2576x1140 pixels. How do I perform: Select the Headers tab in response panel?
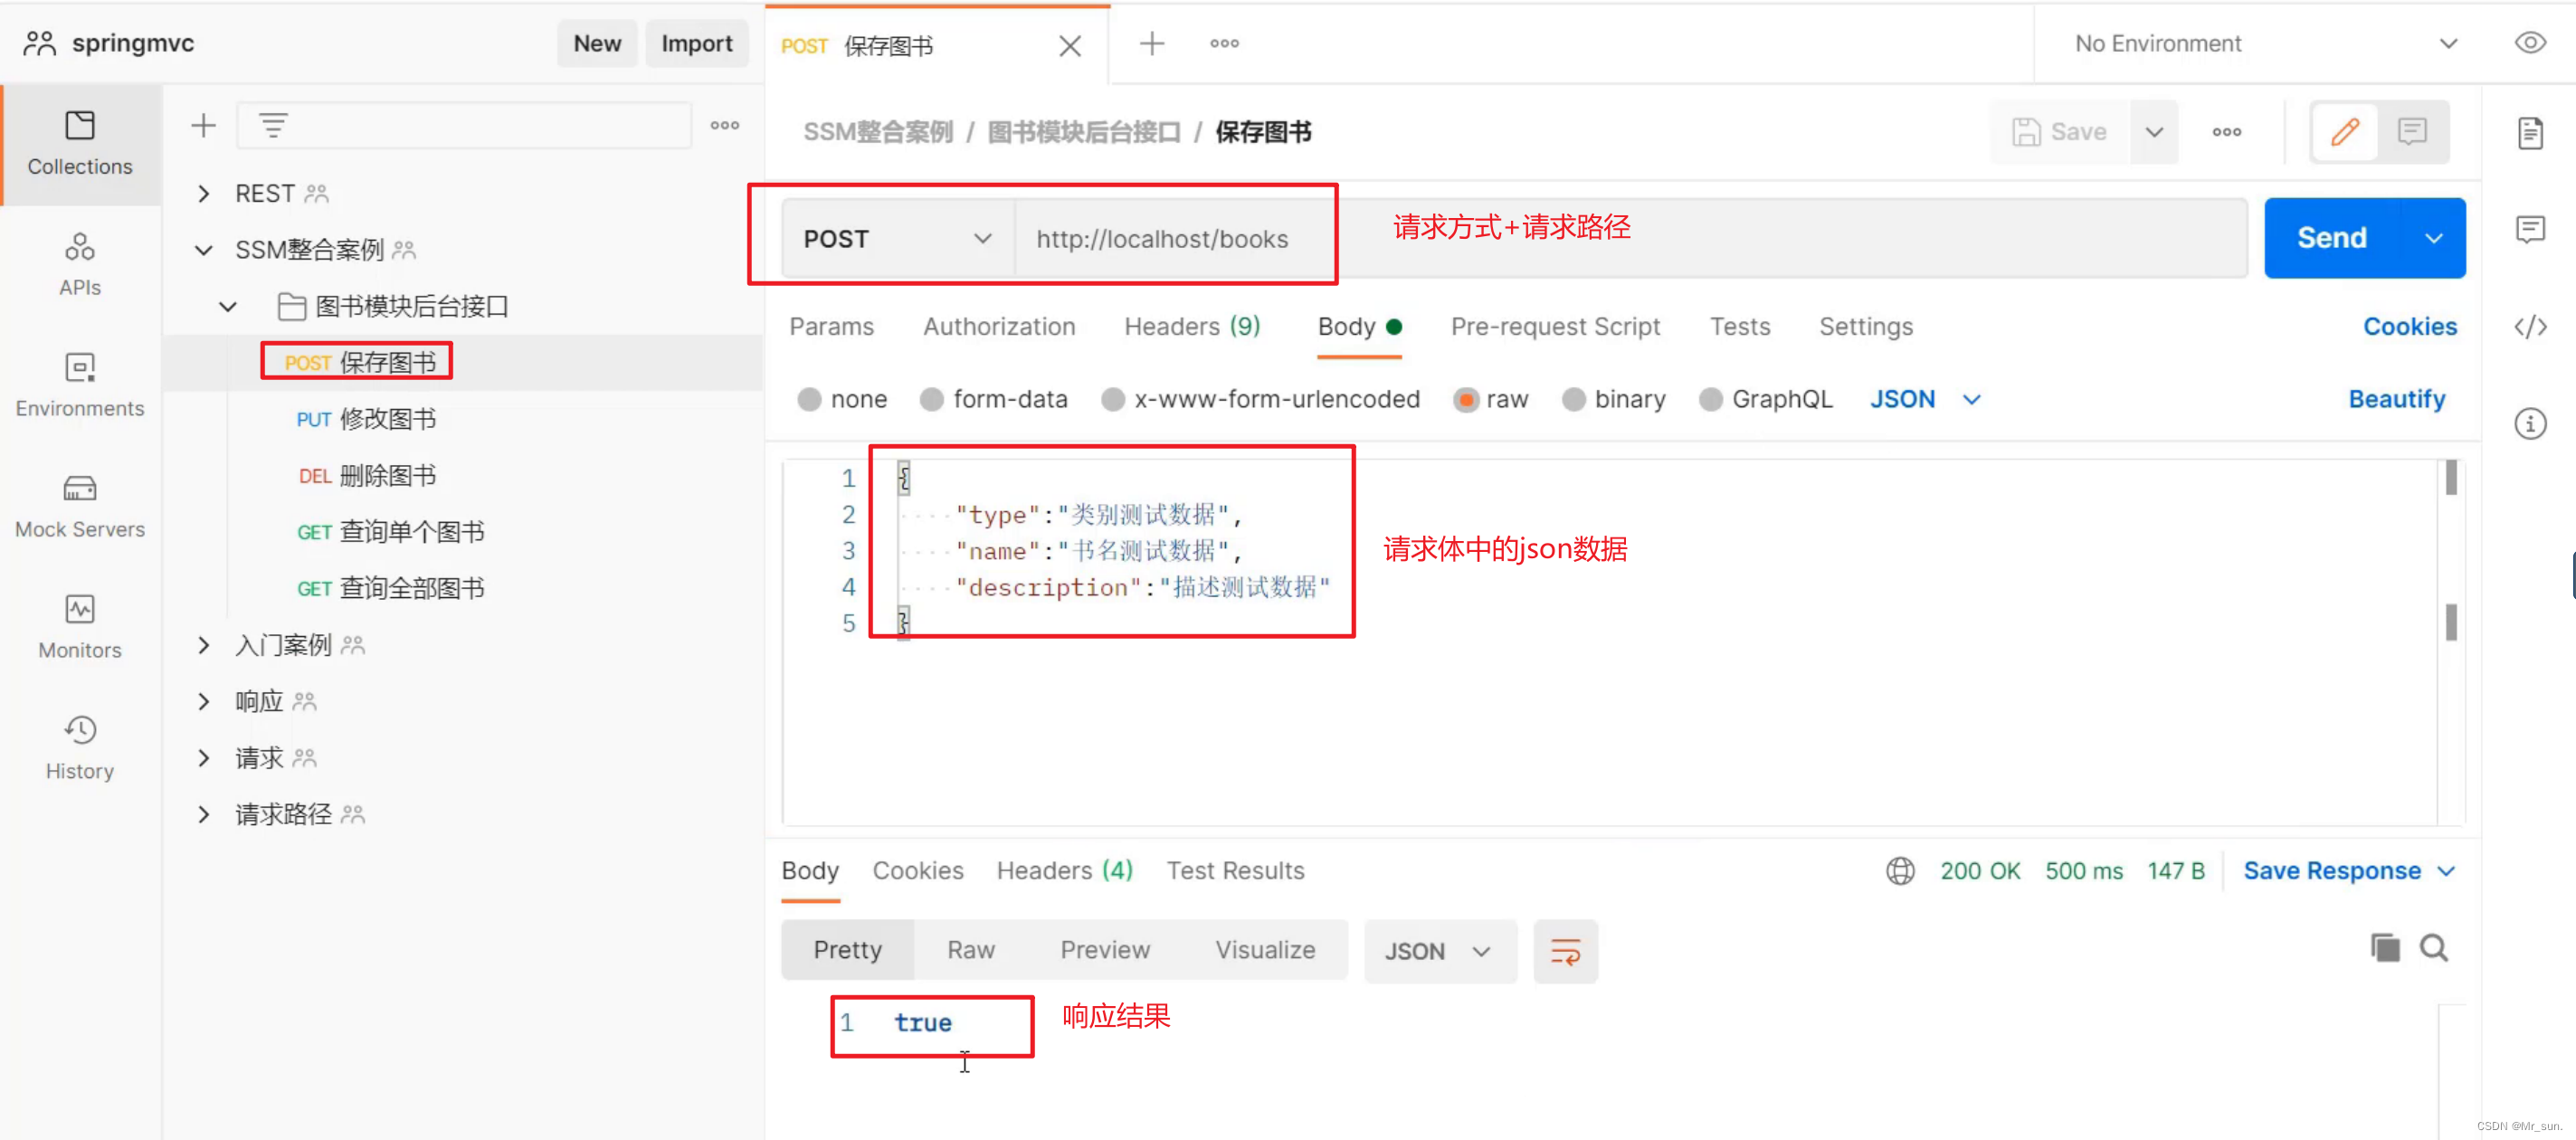1063,870
